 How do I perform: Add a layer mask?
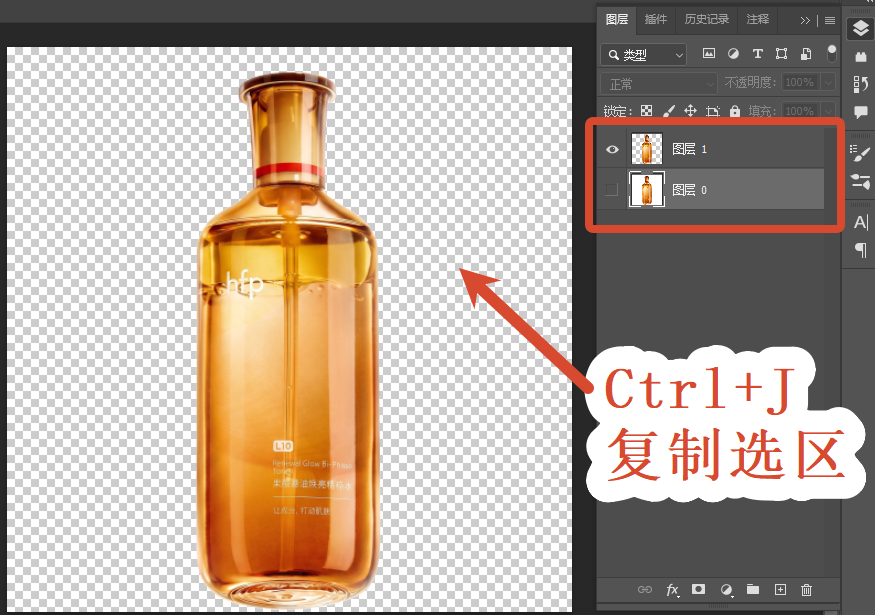(x=698, y=589)
